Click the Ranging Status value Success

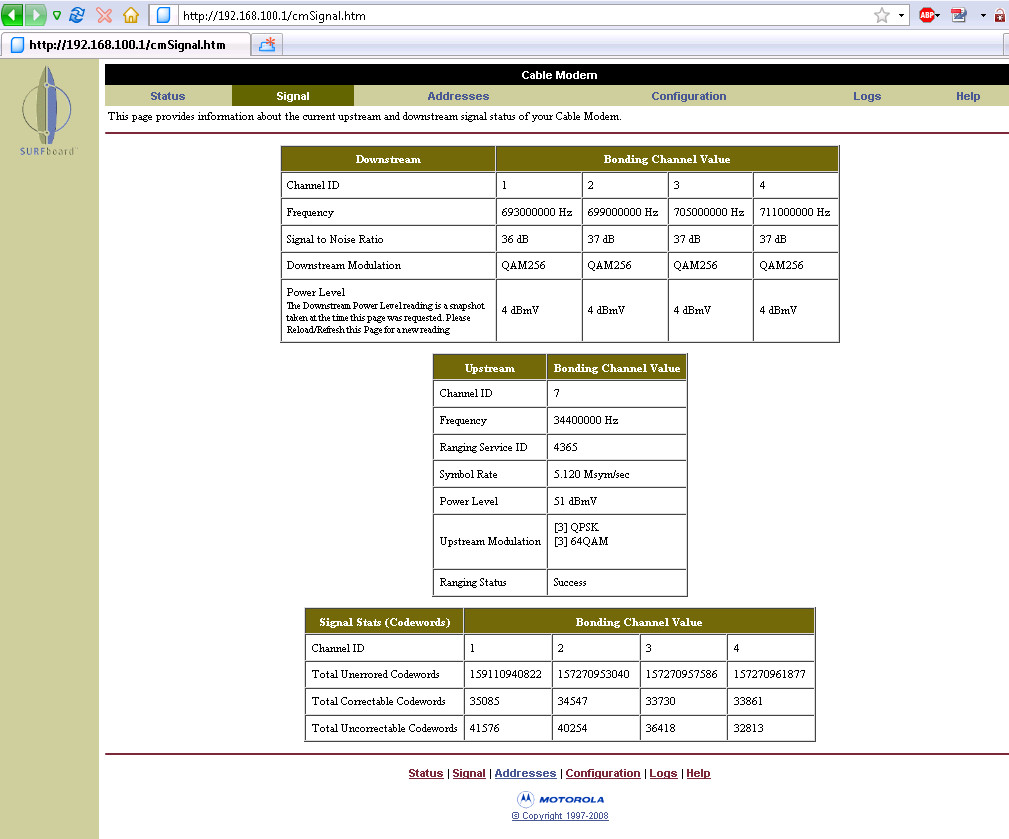[x=569, y=582]
